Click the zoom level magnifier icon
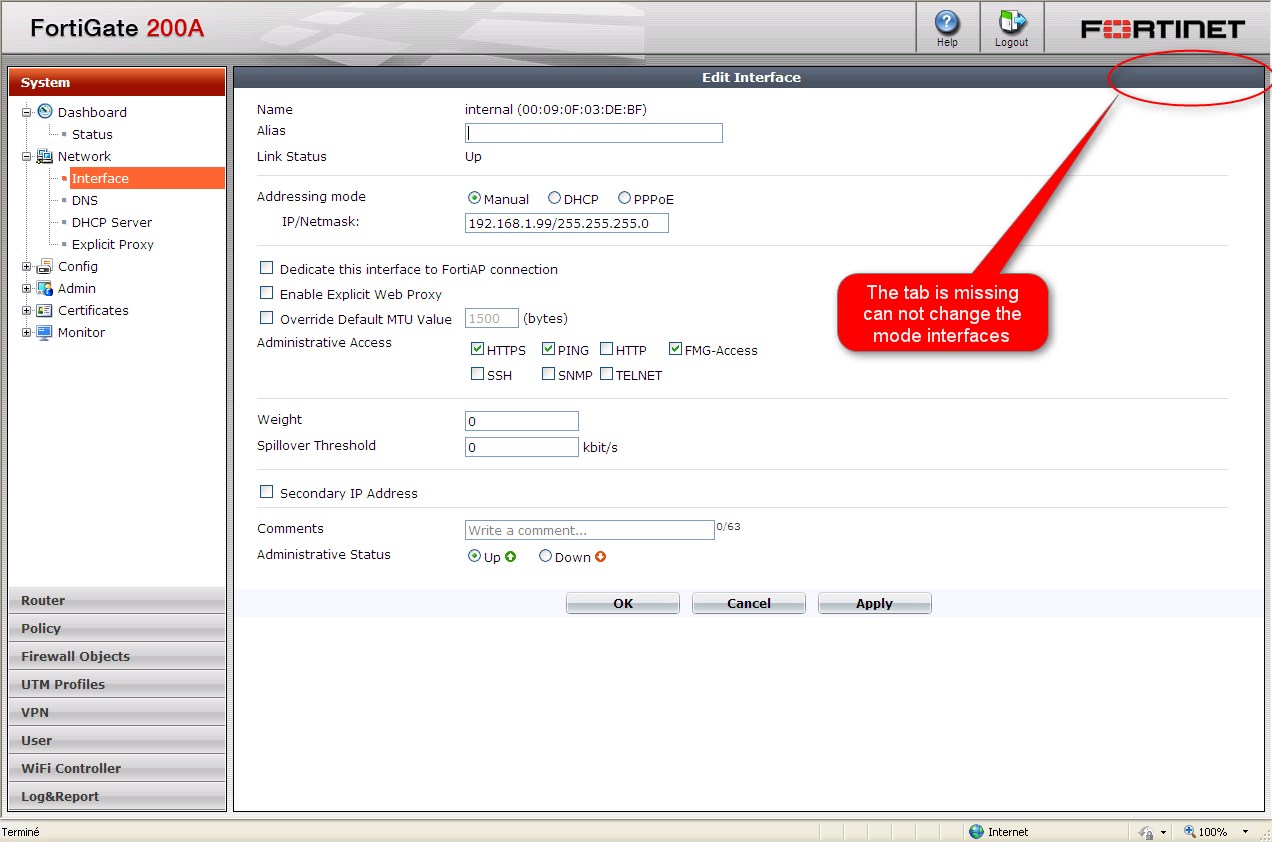Viewport: 1272px width, 842px height. click(1190, 832)
